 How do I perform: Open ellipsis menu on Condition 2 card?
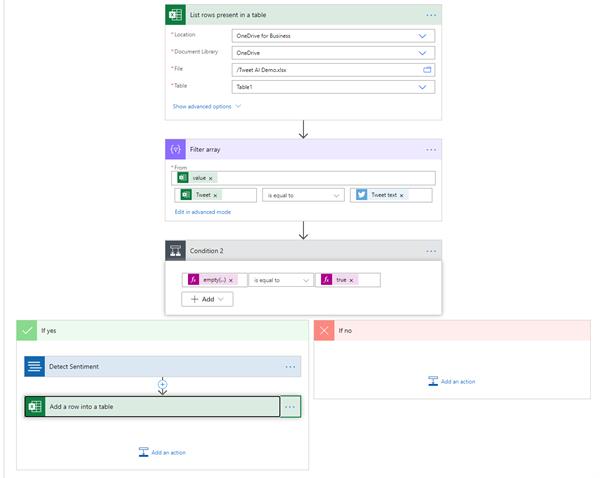click(x=431, y=251)
